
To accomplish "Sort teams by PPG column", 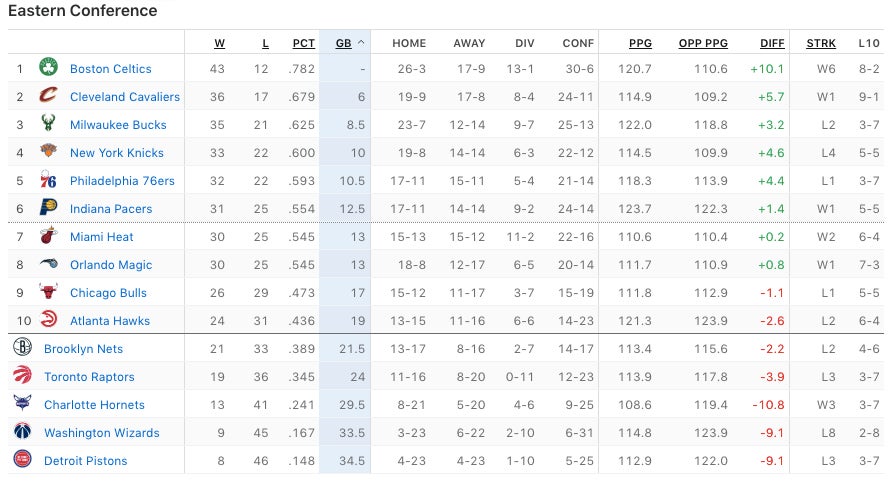I will (x=640, y=43).
